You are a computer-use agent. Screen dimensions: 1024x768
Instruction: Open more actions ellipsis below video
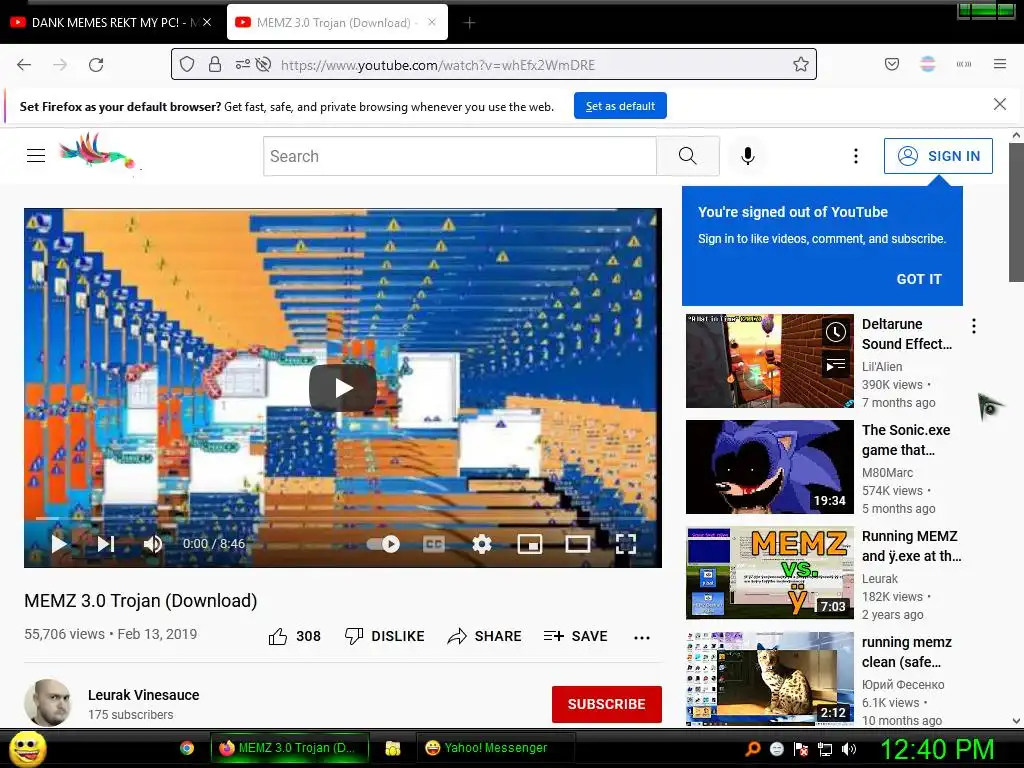[x=642, y=637]
